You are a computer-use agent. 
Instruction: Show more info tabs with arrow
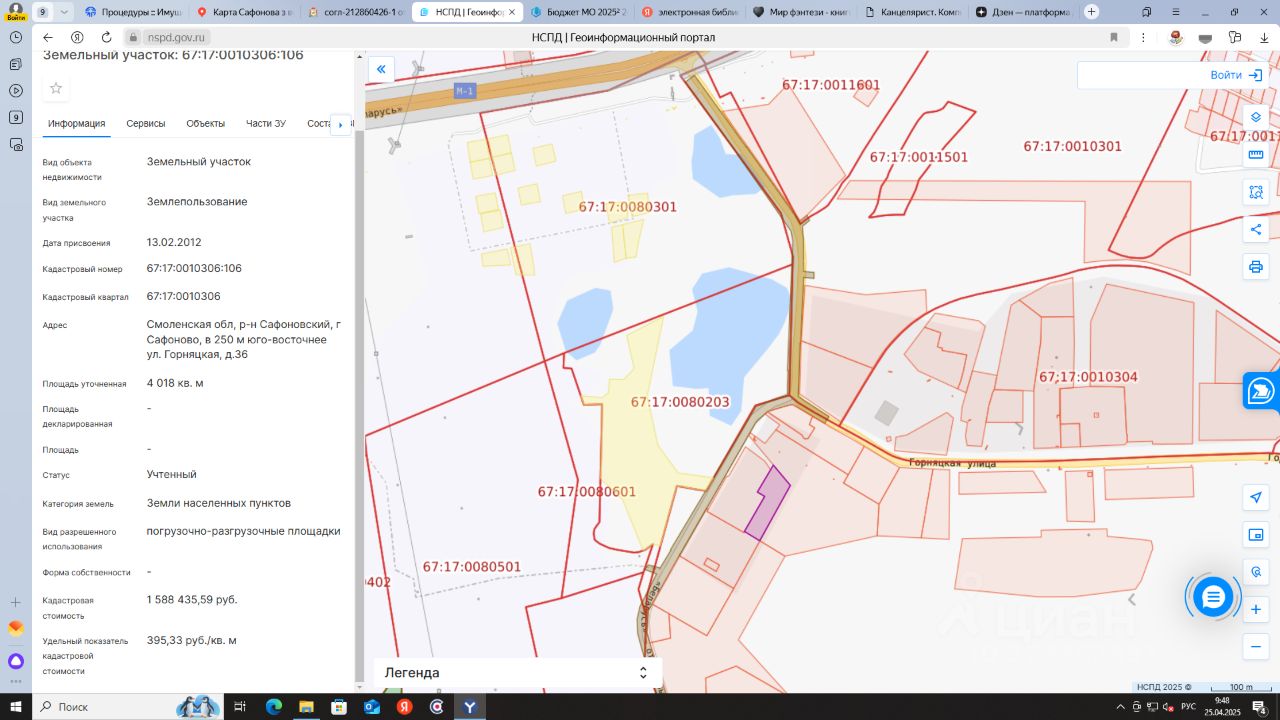340,124
